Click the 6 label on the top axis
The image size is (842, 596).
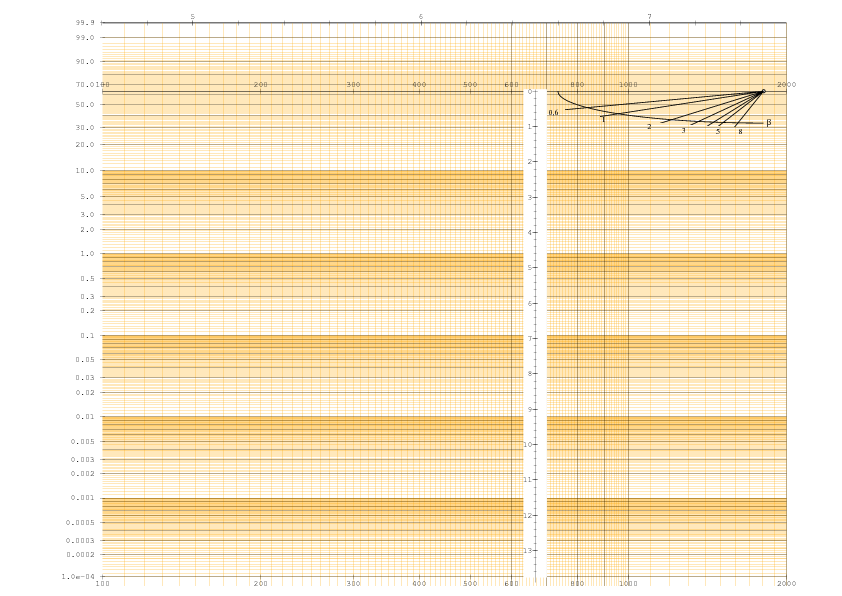click(x=421, y=16)
